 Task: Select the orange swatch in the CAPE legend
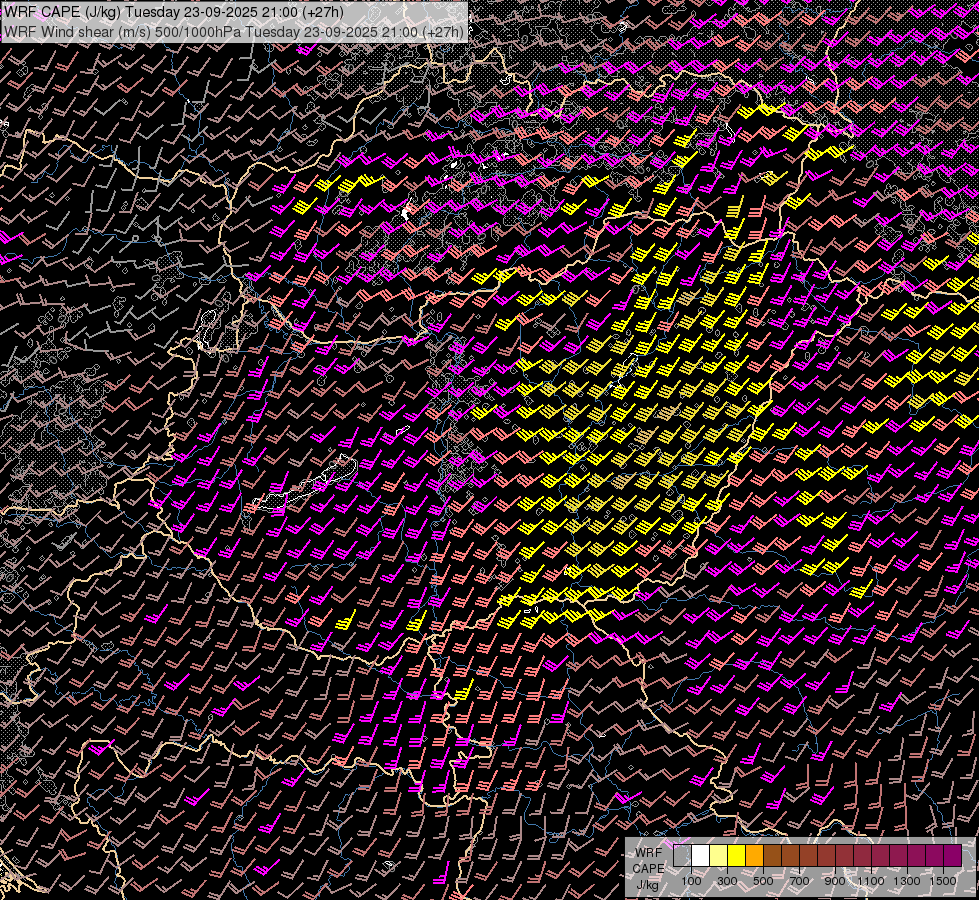click(754, 856)
